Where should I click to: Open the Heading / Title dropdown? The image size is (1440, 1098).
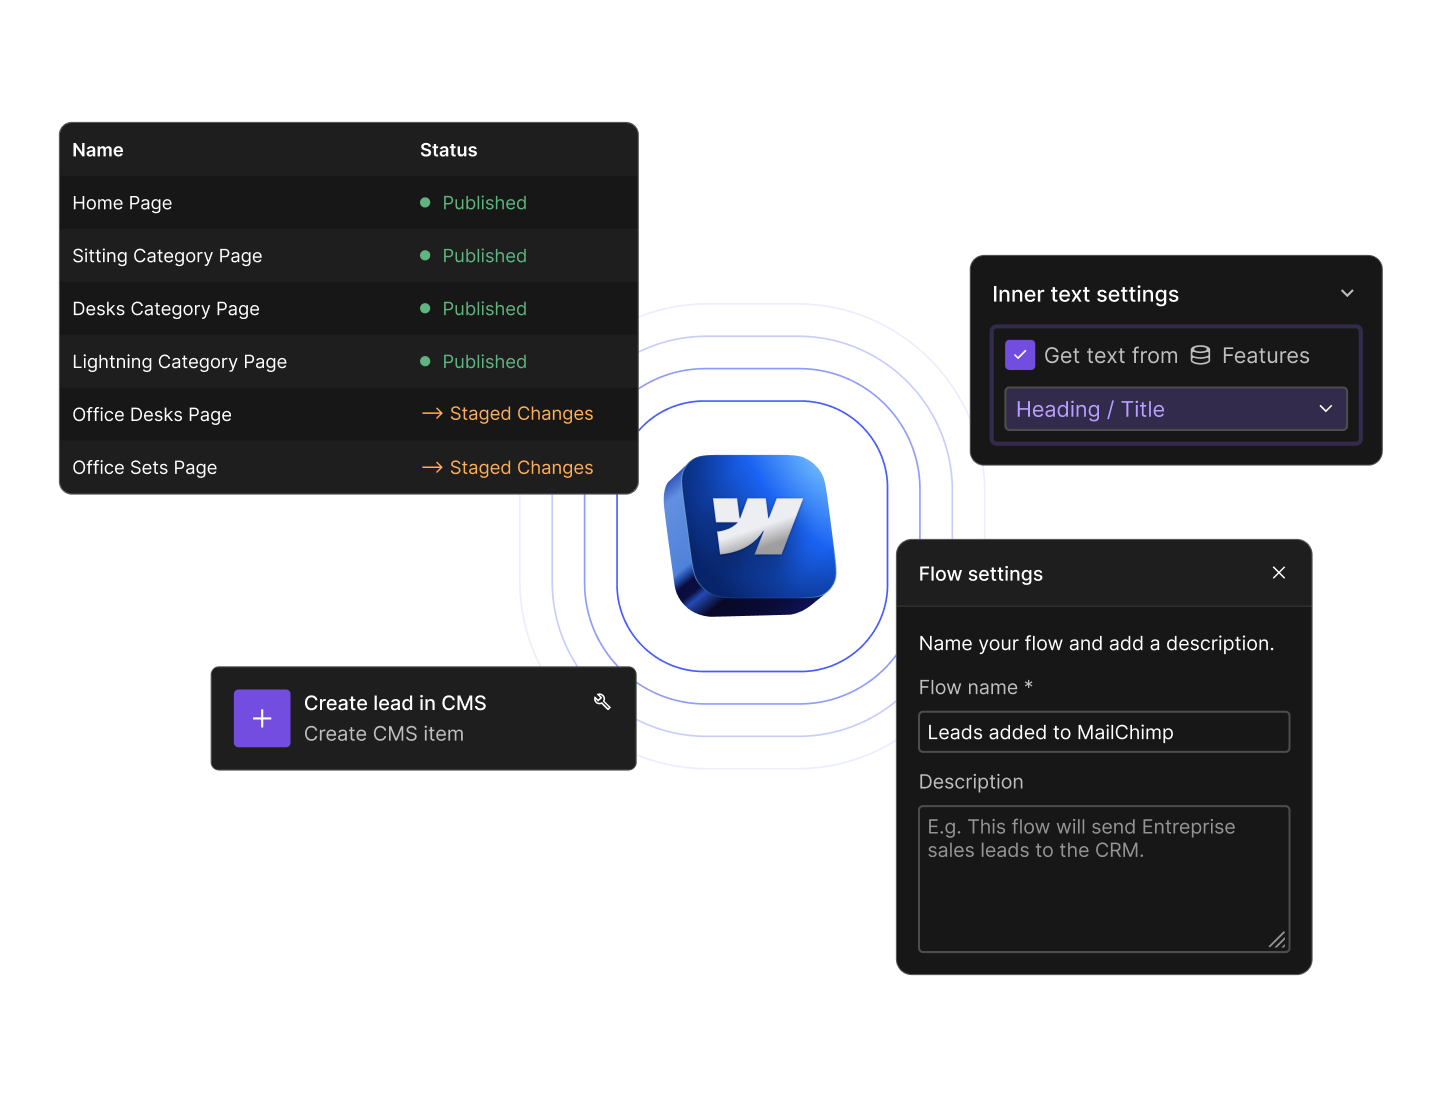coord(1175,409)
